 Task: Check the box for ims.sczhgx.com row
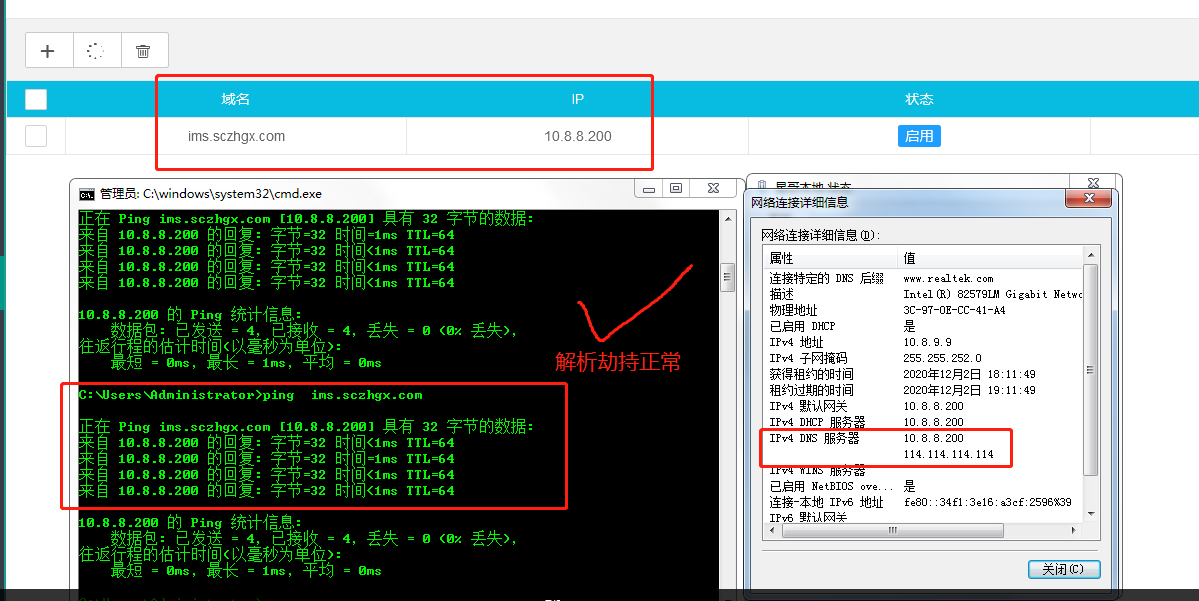tap(36, 136)
